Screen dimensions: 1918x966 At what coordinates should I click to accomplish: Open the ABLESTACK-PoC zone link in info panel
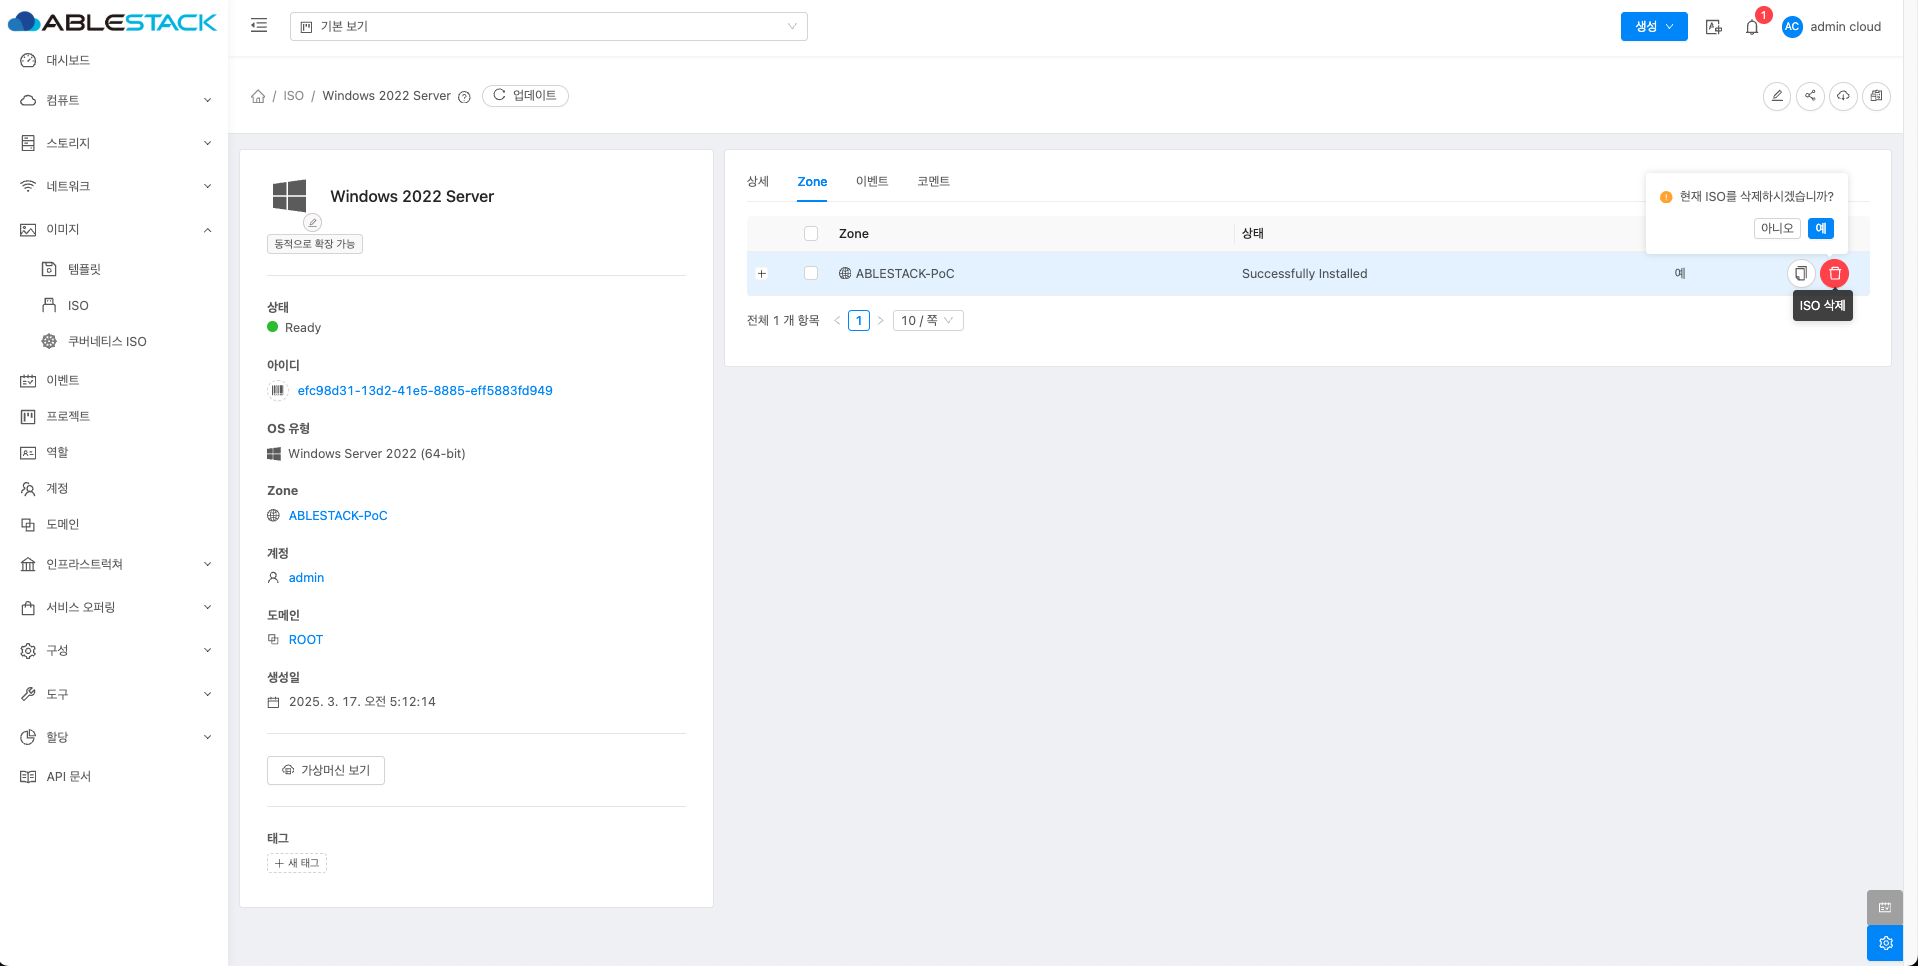coord(338,515)
